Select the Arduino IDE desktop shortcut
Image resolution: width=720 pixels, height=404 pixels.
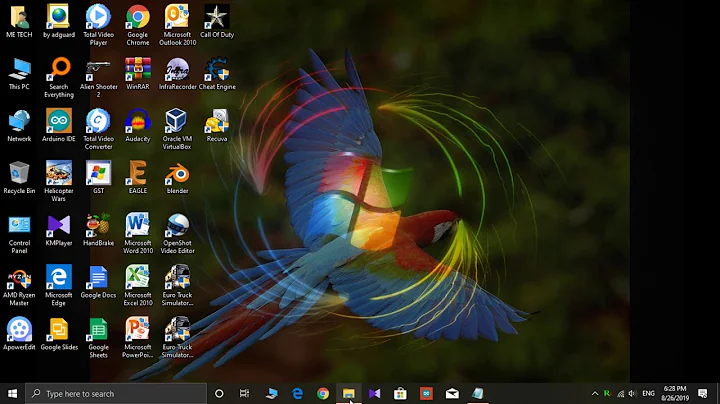(x=59, y=126)
